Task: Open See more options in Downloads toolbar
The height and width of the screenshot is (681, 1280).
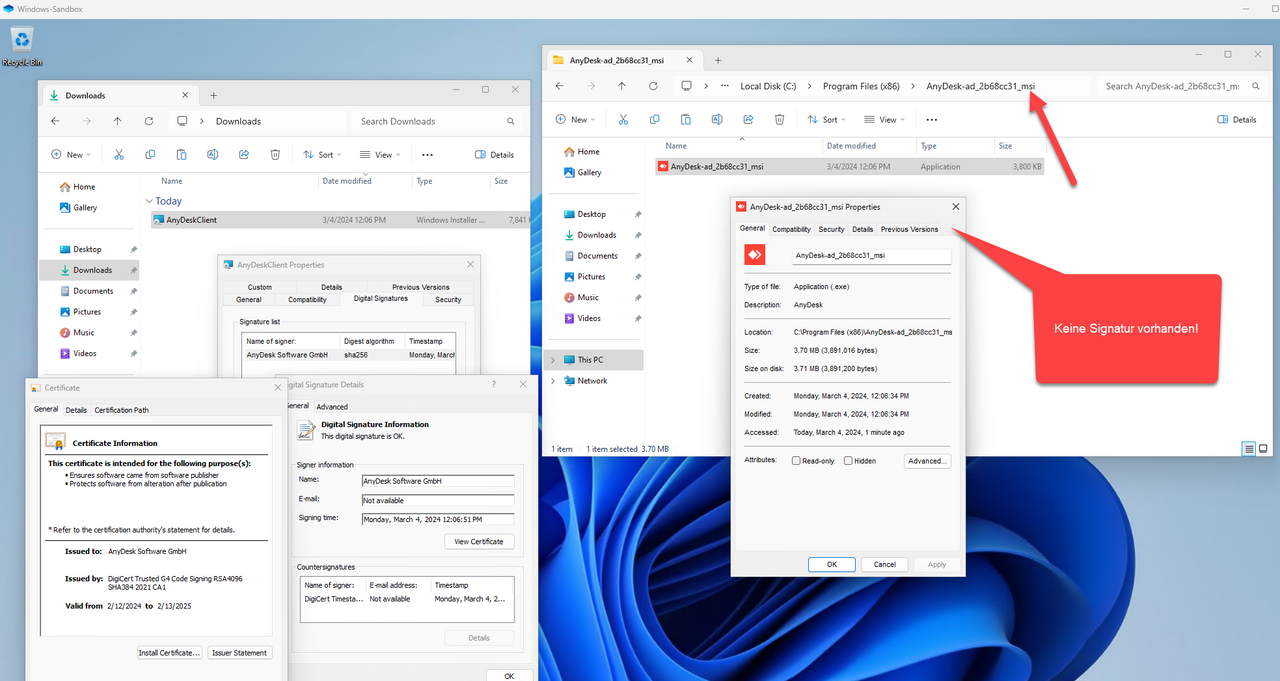Action: (427, 155)
